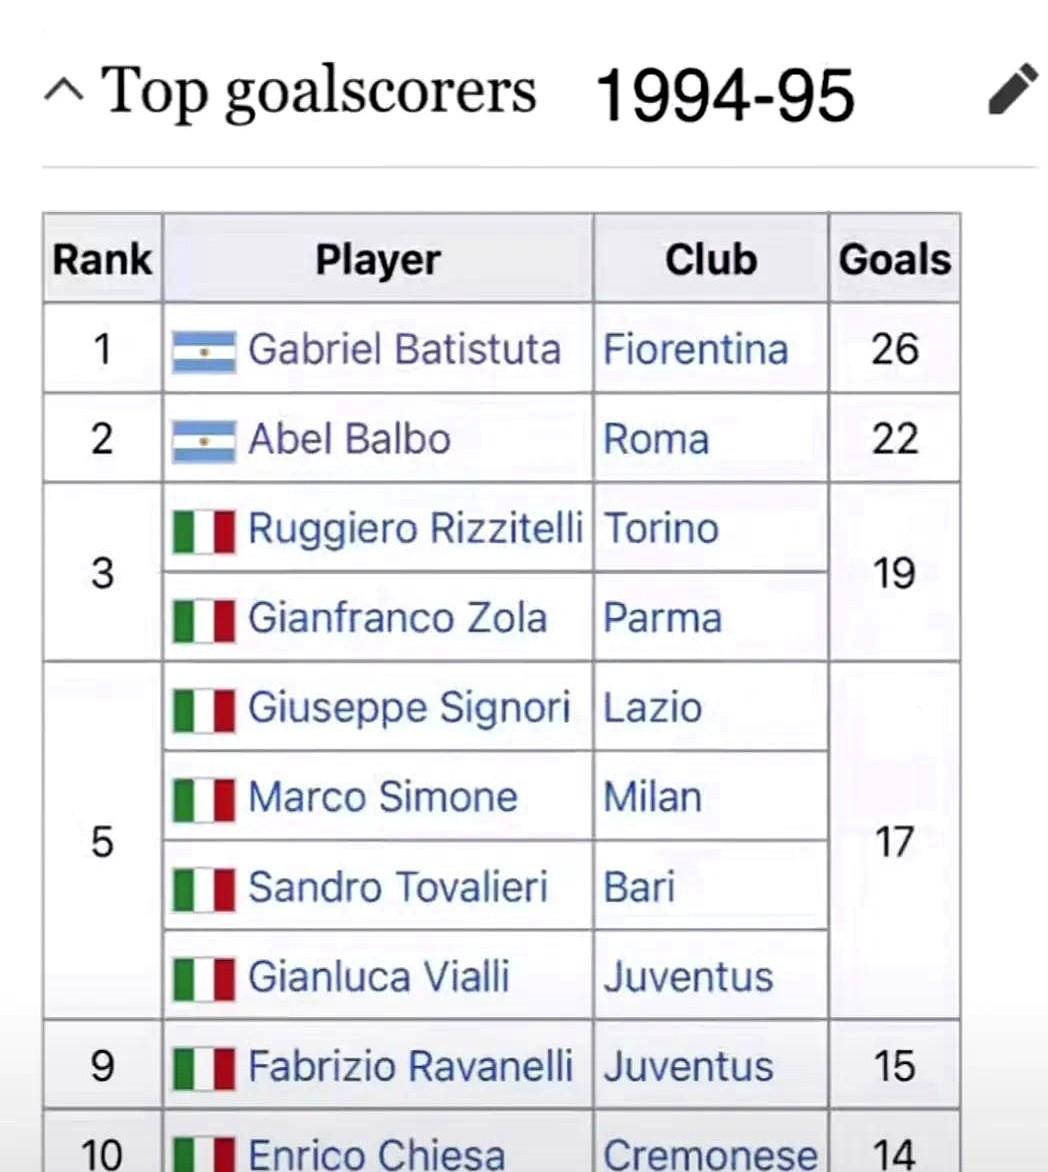Click the pencil edit icon
This screenshot has width=1048, height=1172.
(x=1011, y=91)
